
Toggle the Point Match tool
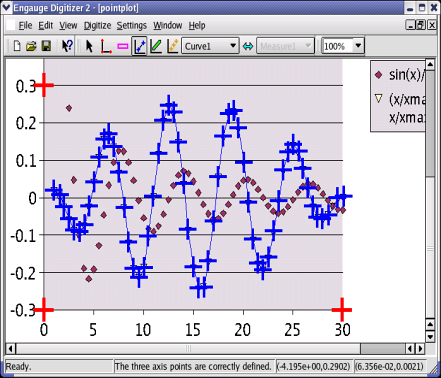[173, 46]
